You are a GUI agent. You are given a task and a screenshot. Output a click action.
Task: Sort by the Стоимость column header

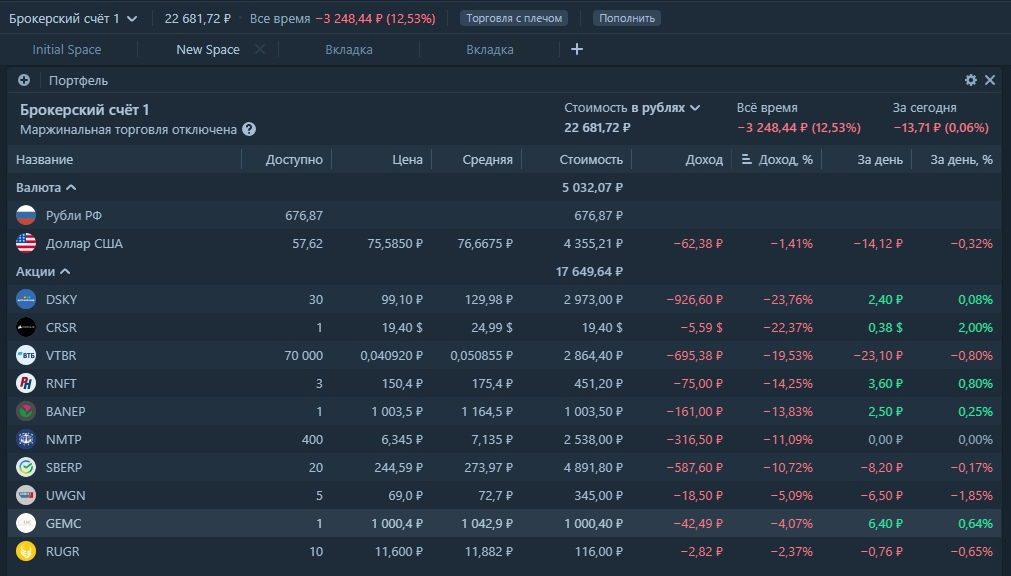coord(591,159)
